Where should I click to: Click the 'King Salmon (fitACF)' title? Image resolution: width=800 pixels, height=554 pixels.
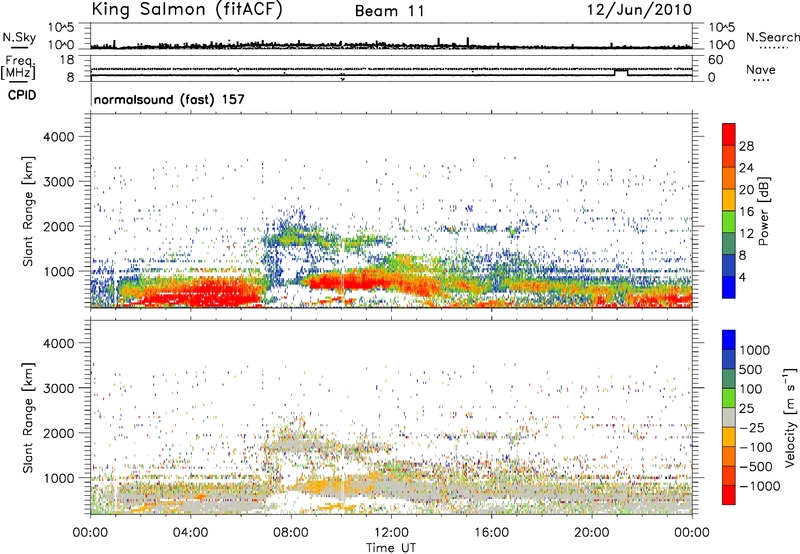[x=187, y=9]
